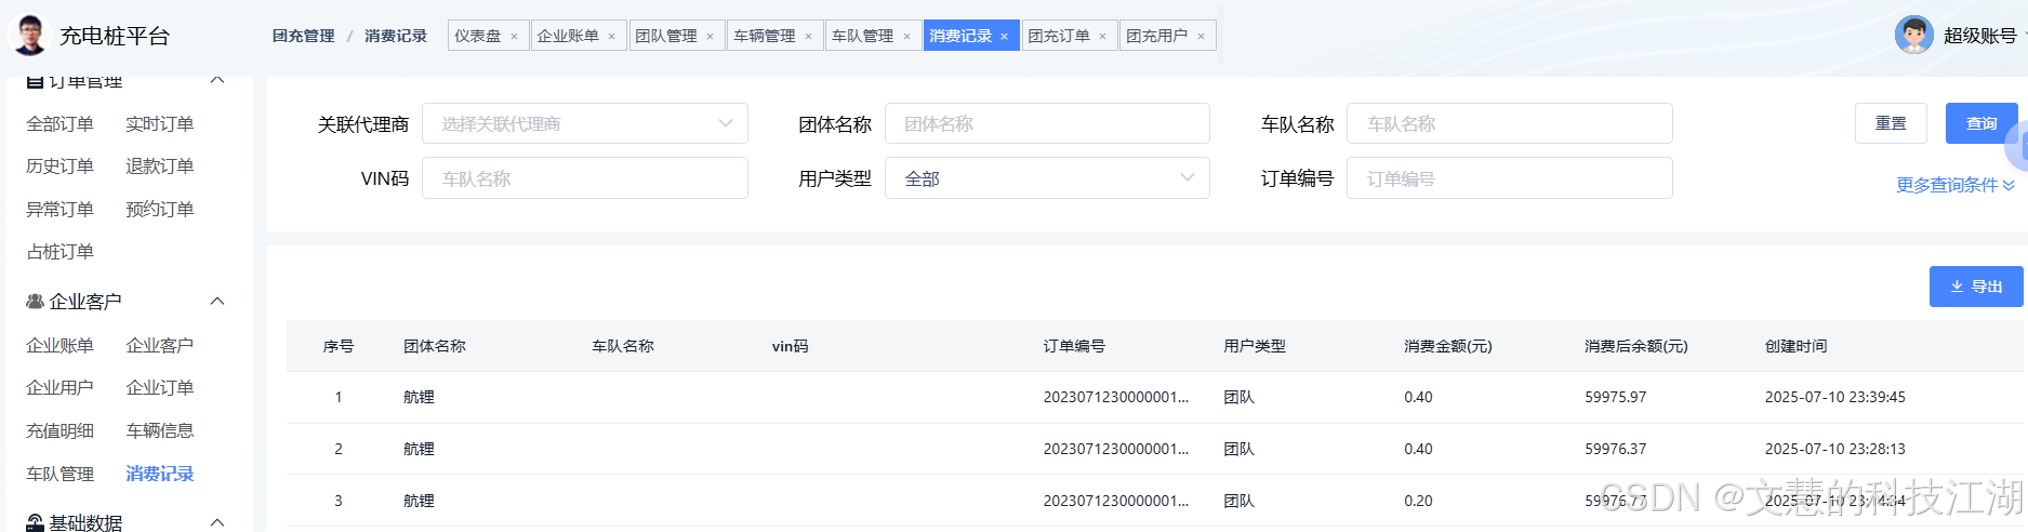
Task: Close the 团队管理 tab
Action: 710,36
